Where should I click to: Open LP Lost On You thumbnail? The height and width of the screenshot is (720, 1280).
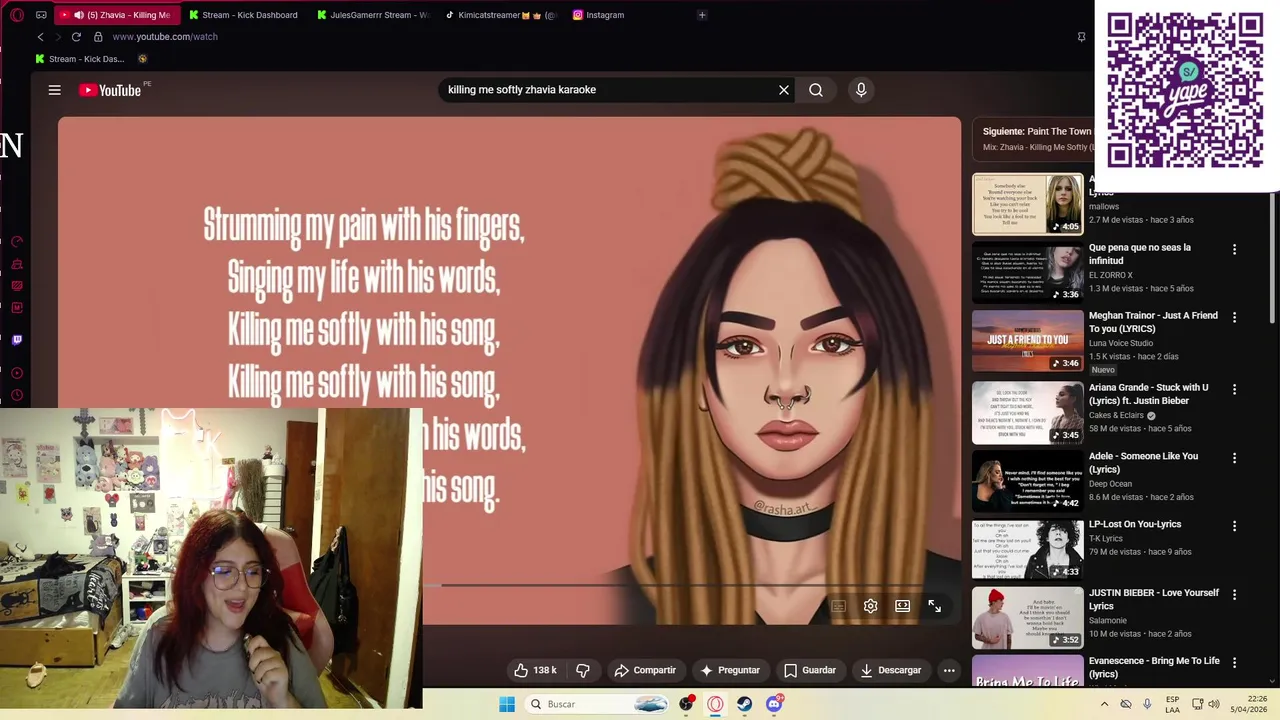(x=1028, y=549)
